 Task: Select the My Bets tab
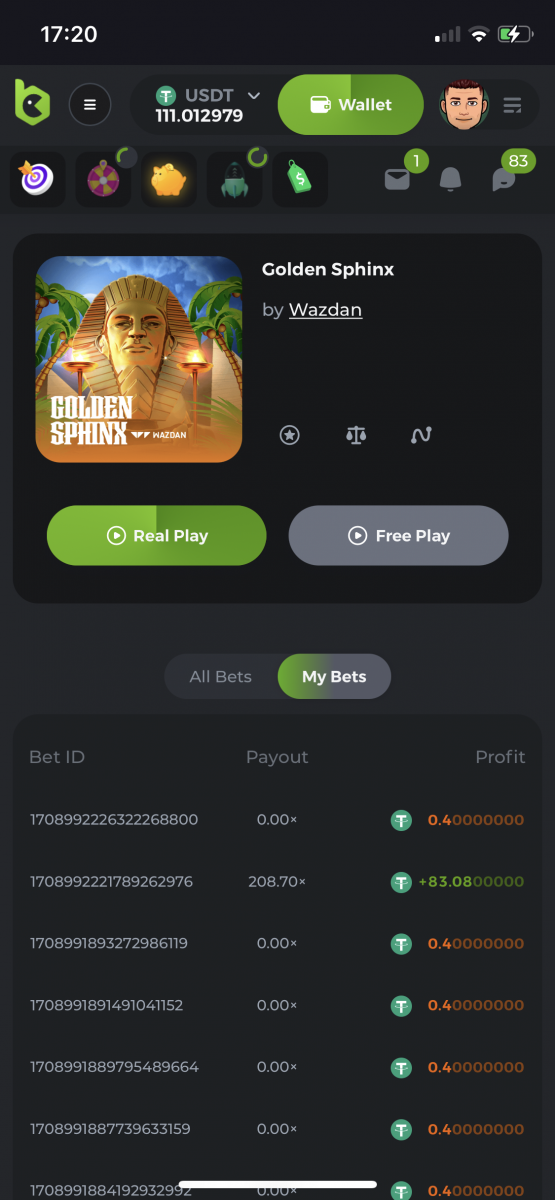[334, 677]
